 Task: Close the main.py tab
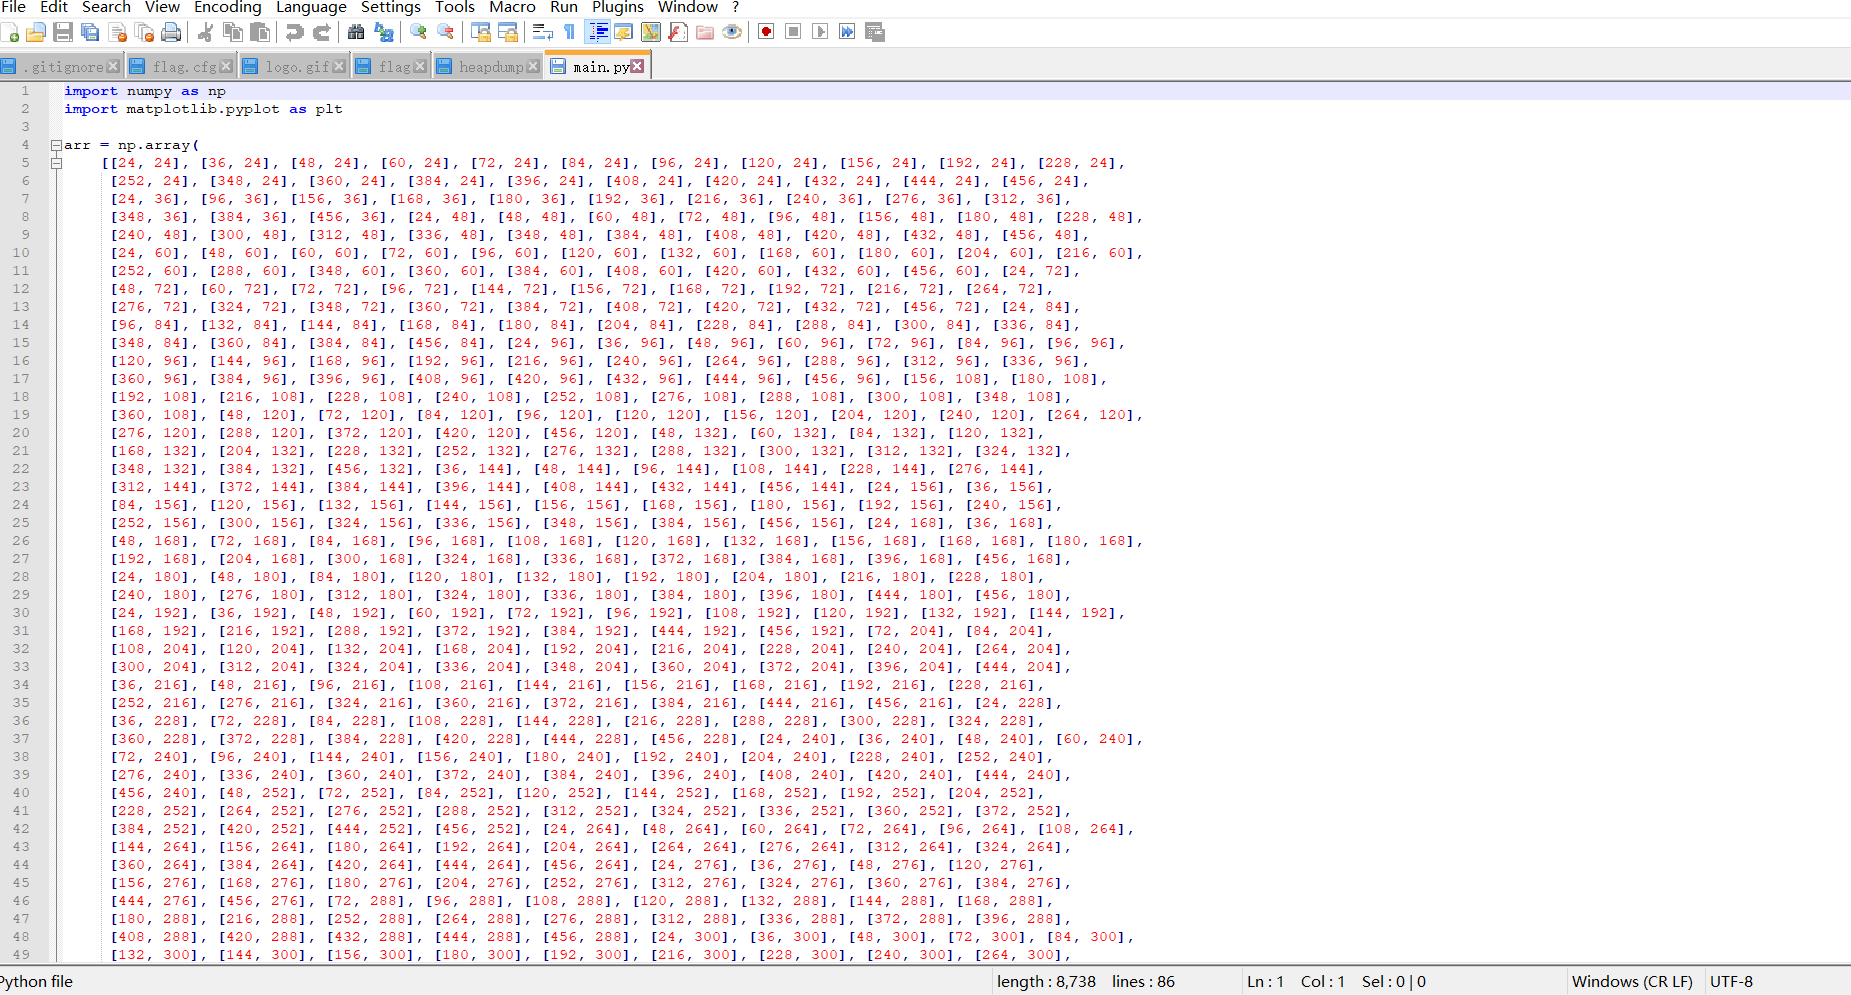638,67
